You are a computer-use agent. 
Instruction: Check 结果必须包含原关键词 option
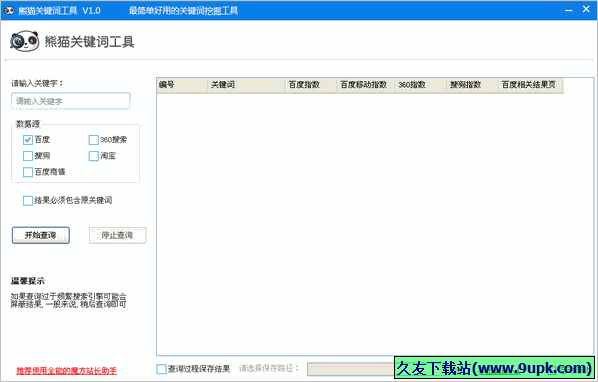tap(27, 201)
